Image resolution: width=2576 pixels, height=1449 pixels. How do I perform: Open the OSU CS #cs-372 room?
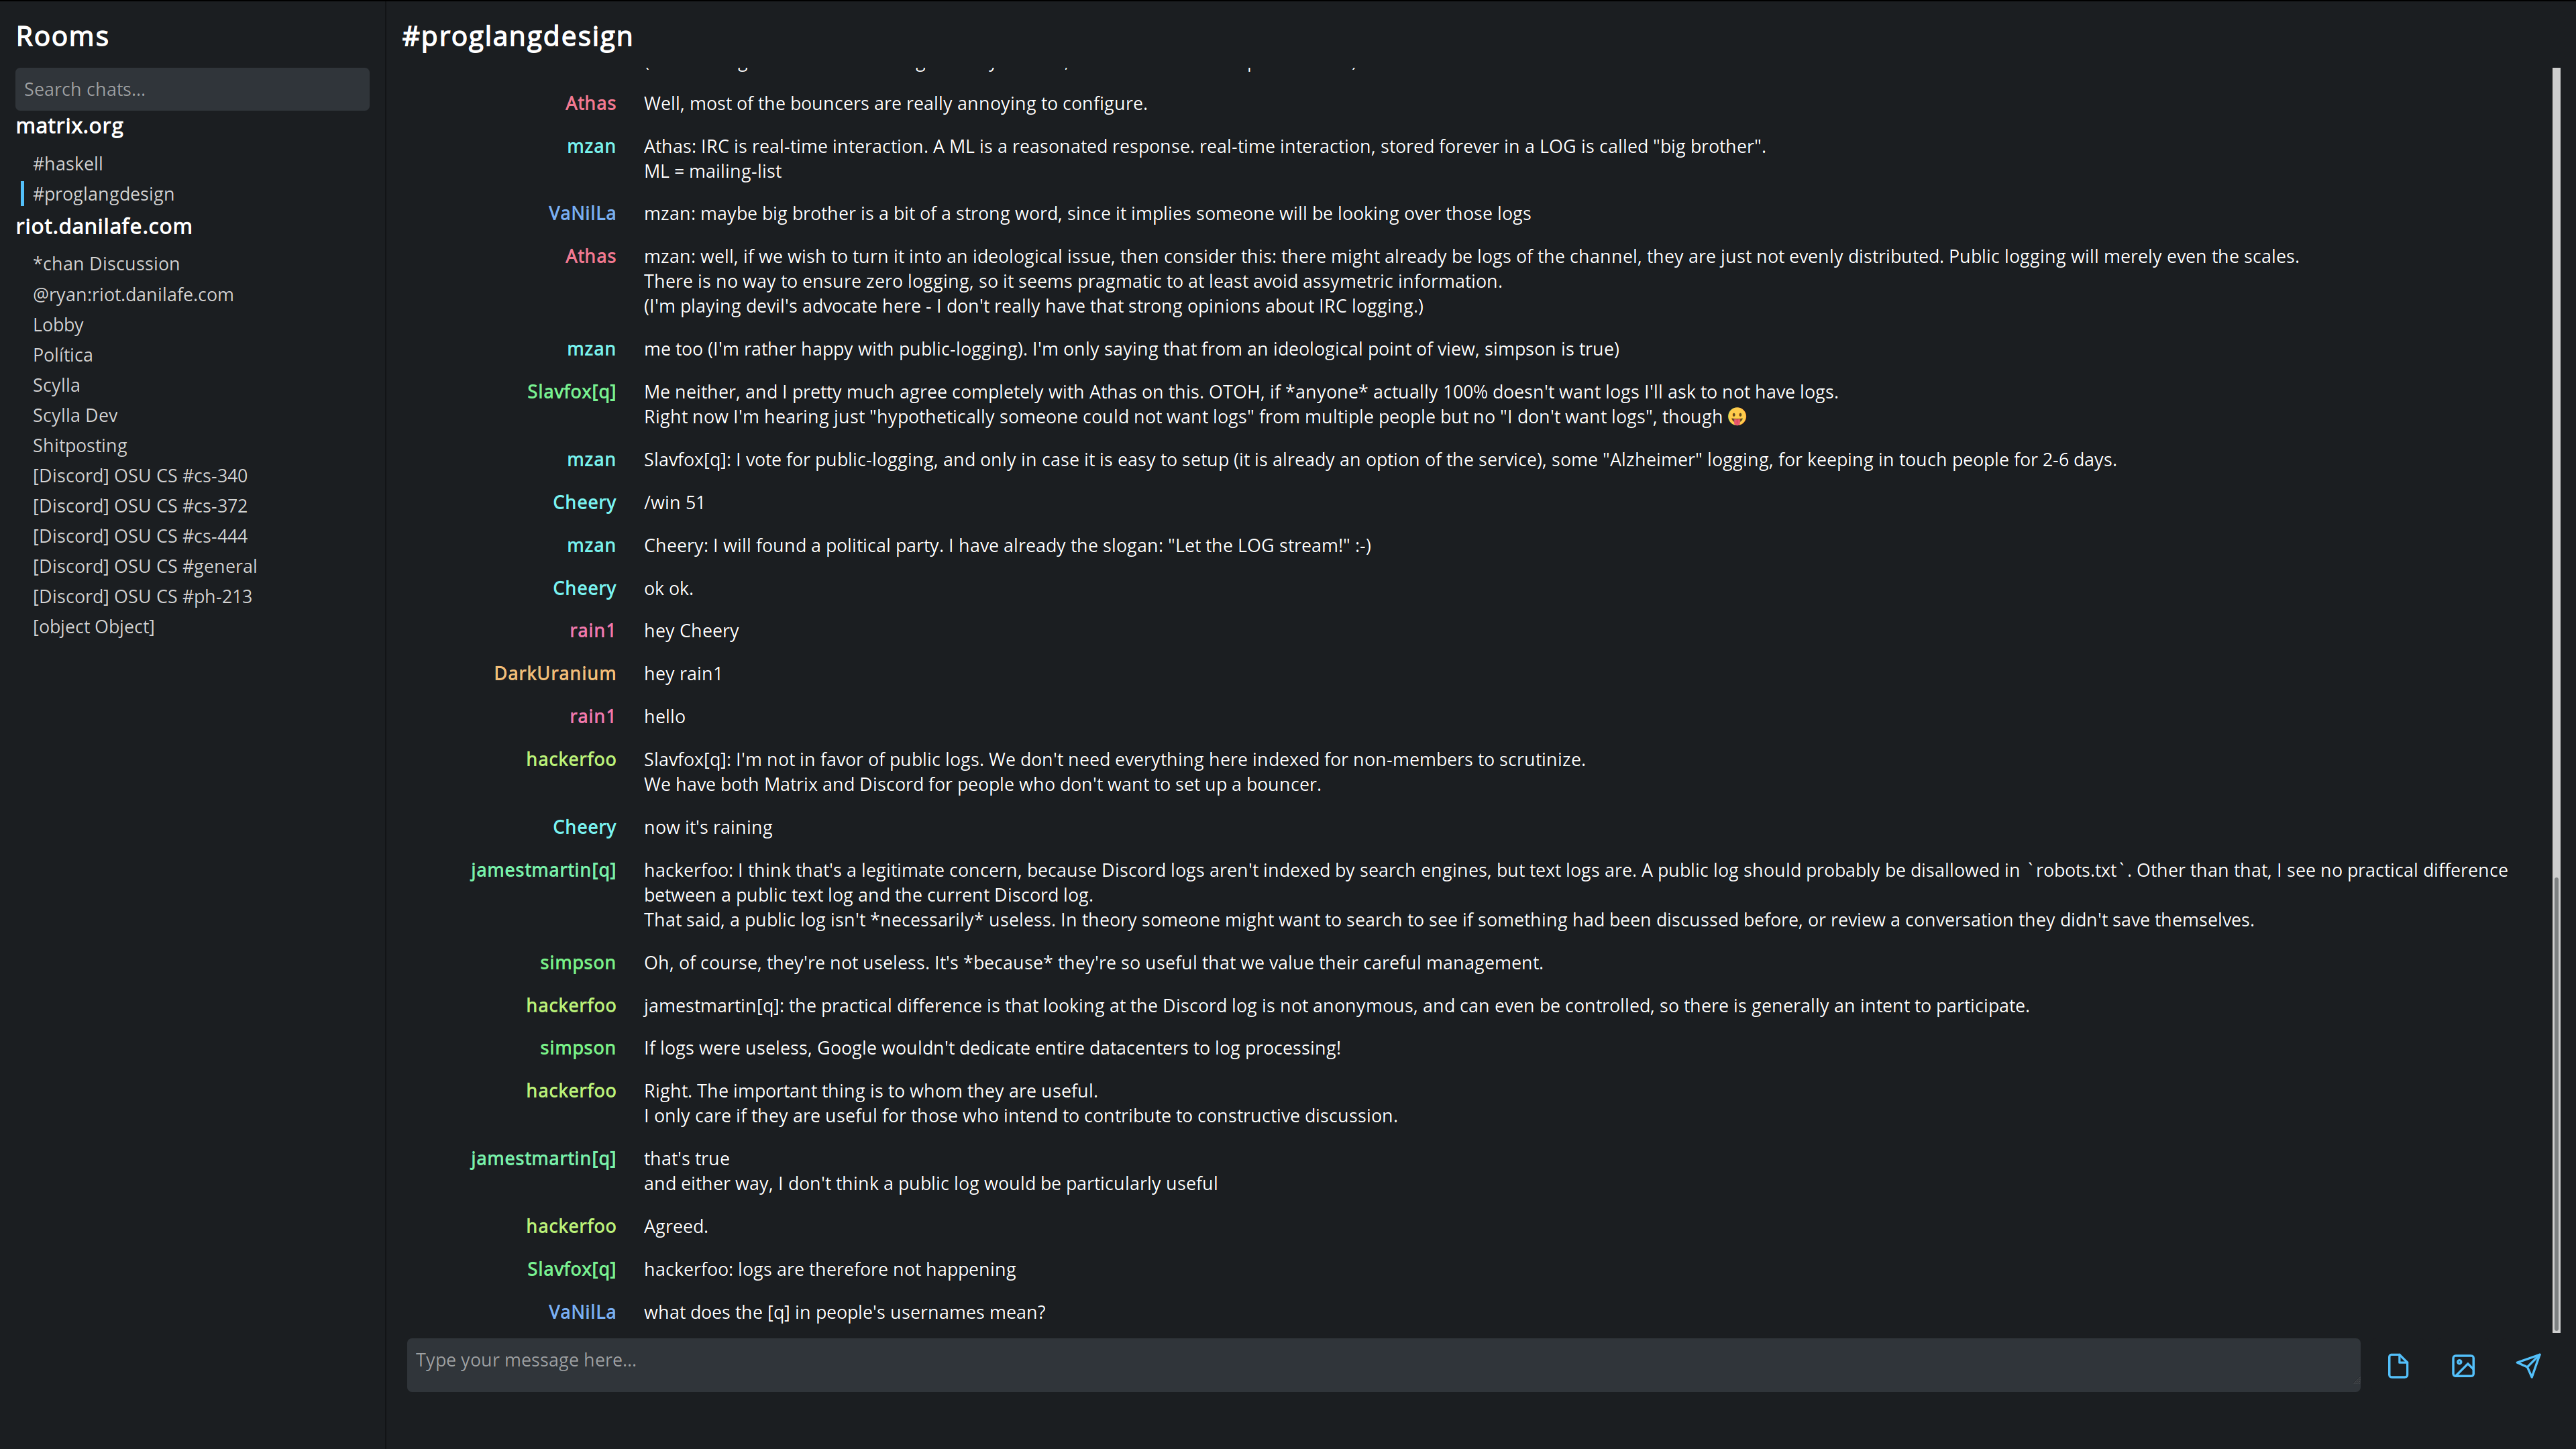tap(140, 506)
